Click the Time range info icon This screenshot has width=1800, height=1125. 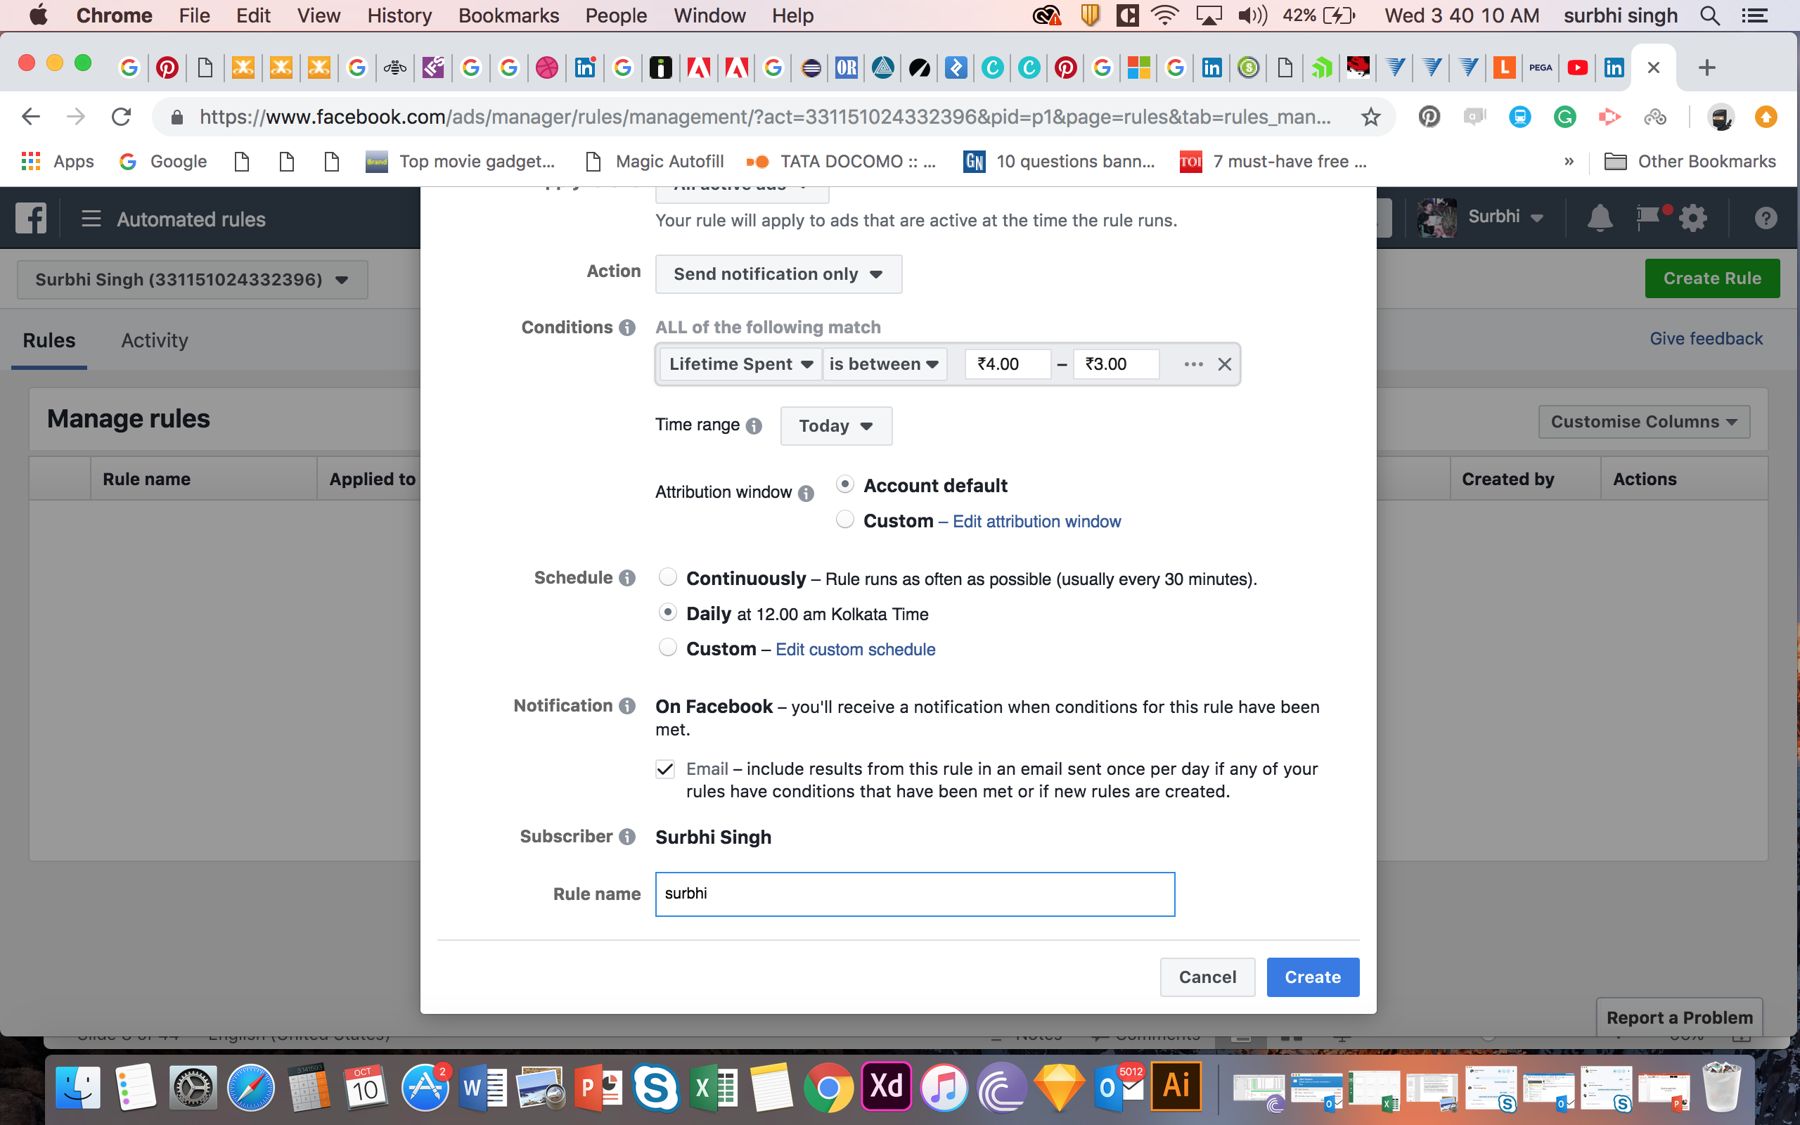tap(754, 426)
